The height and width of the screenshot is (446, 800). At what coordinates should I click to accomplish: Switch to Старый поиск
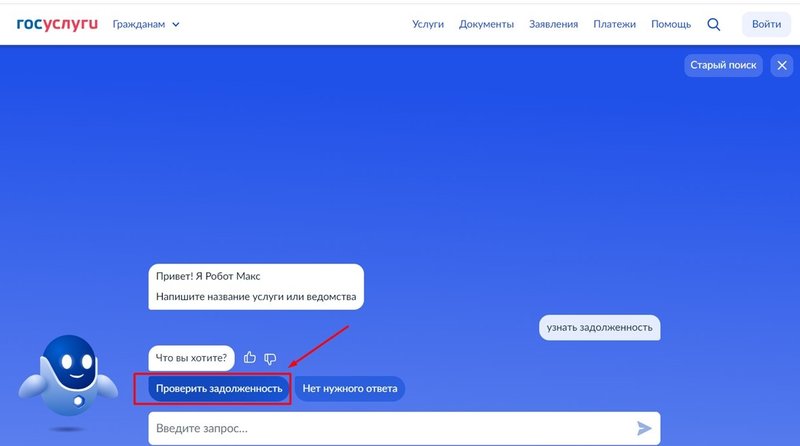[x=723, y=65]
